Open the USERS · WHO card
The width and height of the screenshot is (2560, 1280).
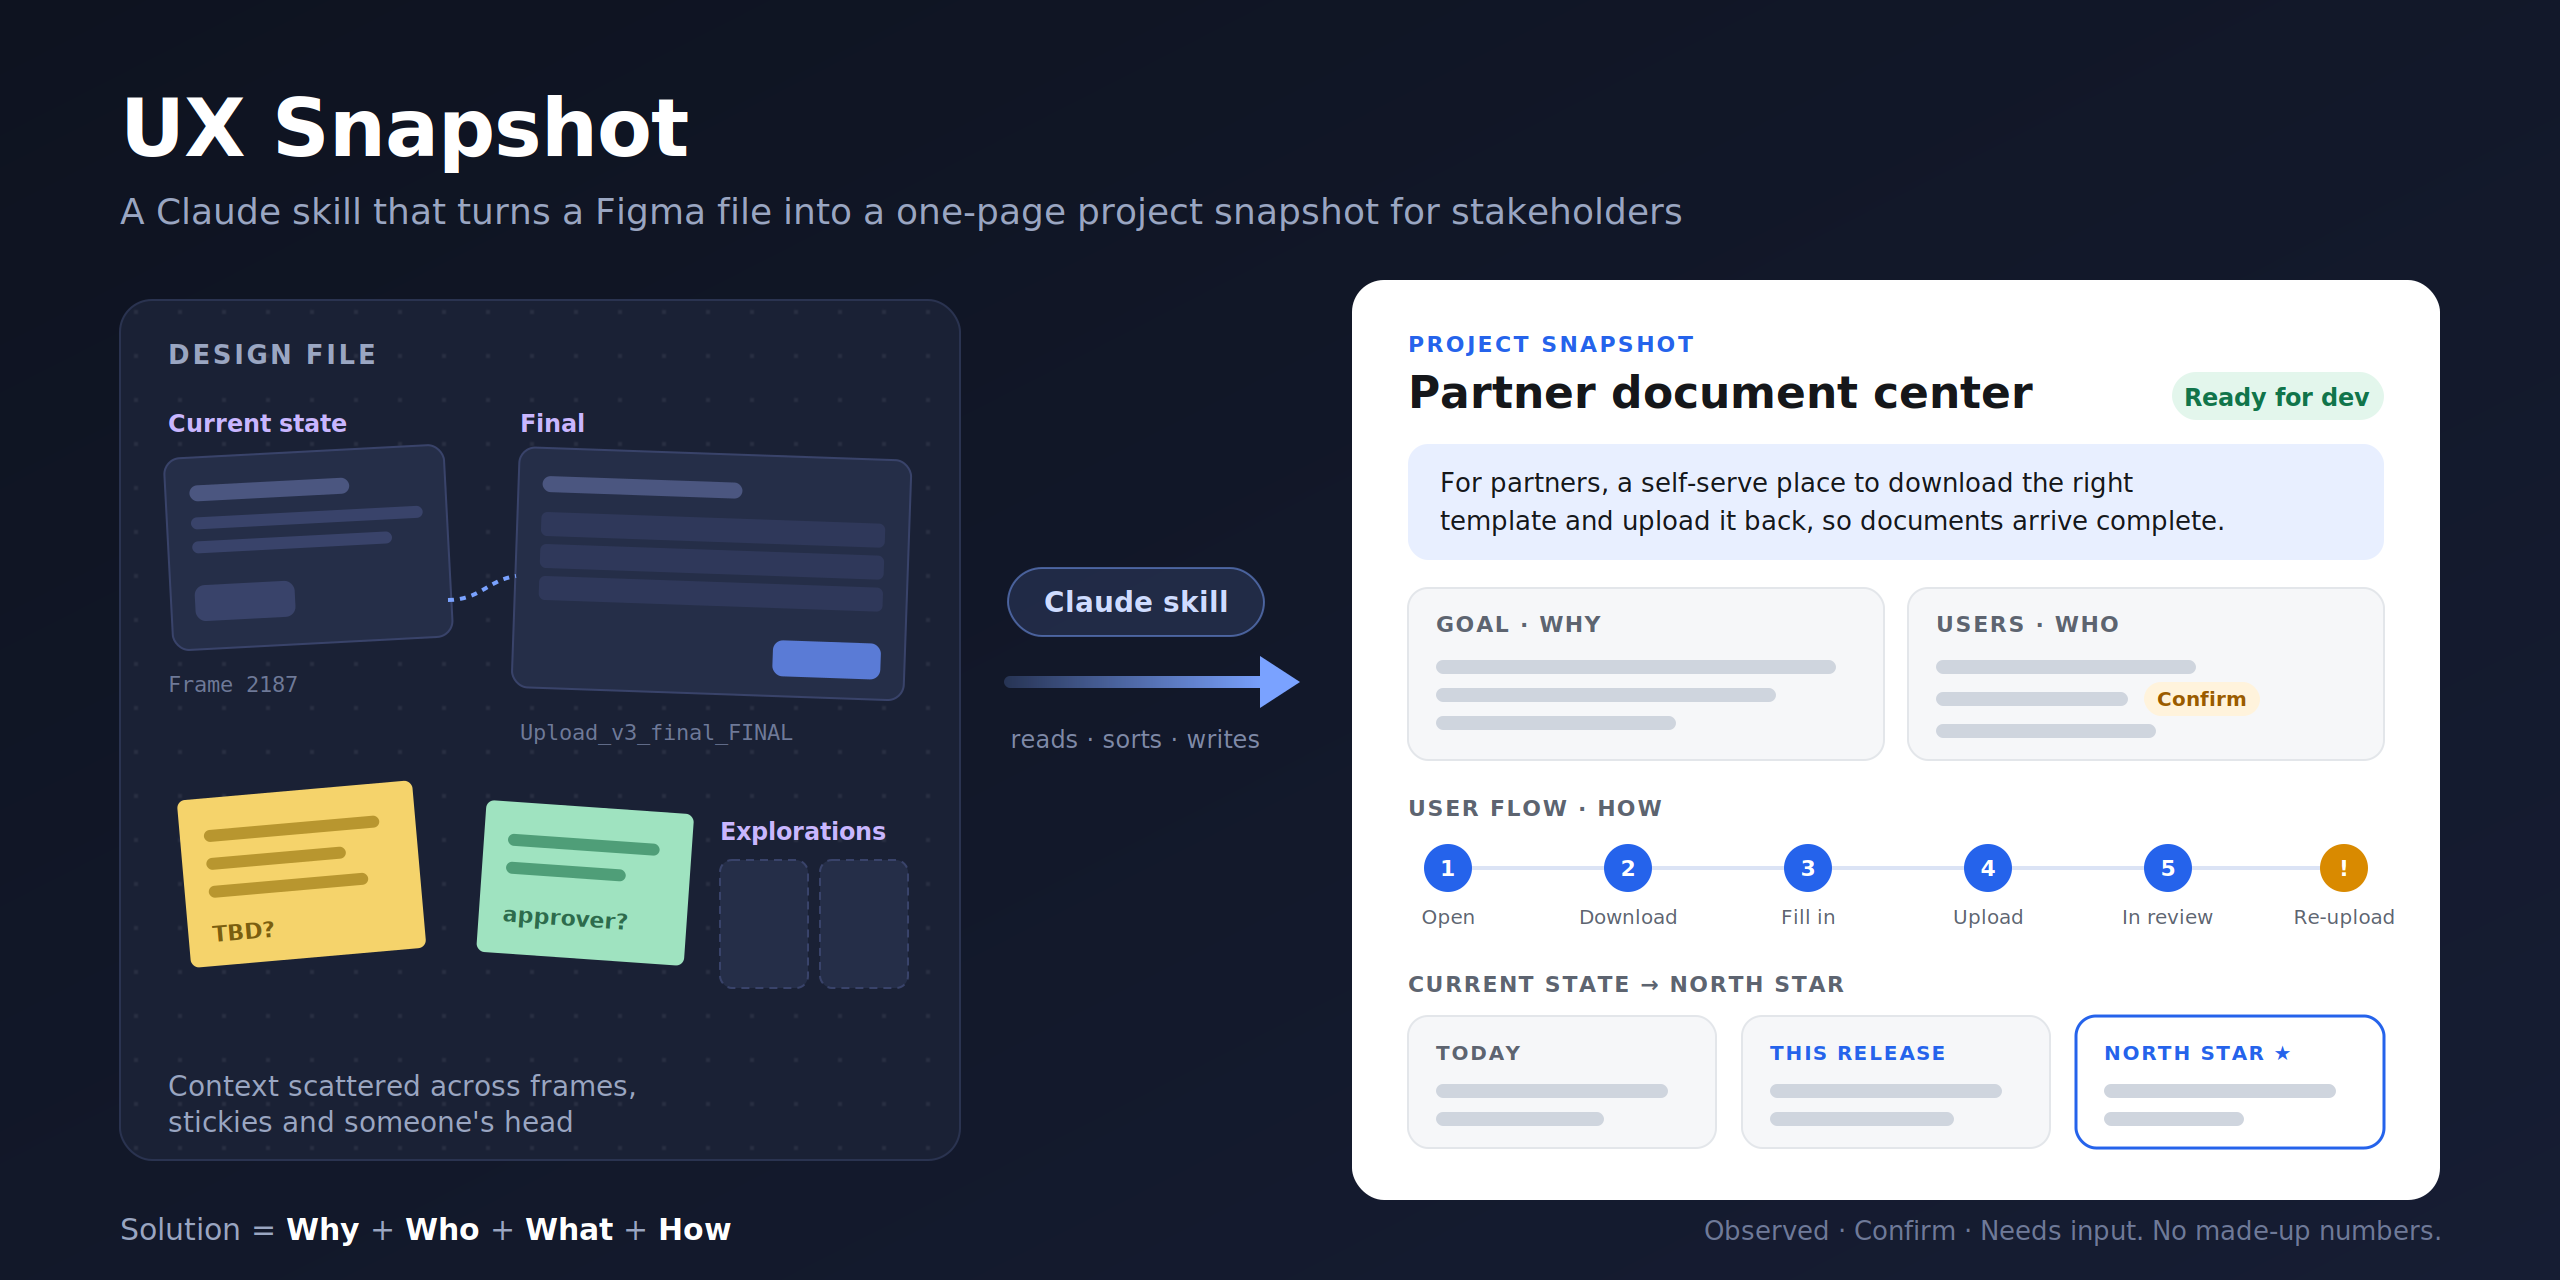[x=2145, y=674]
